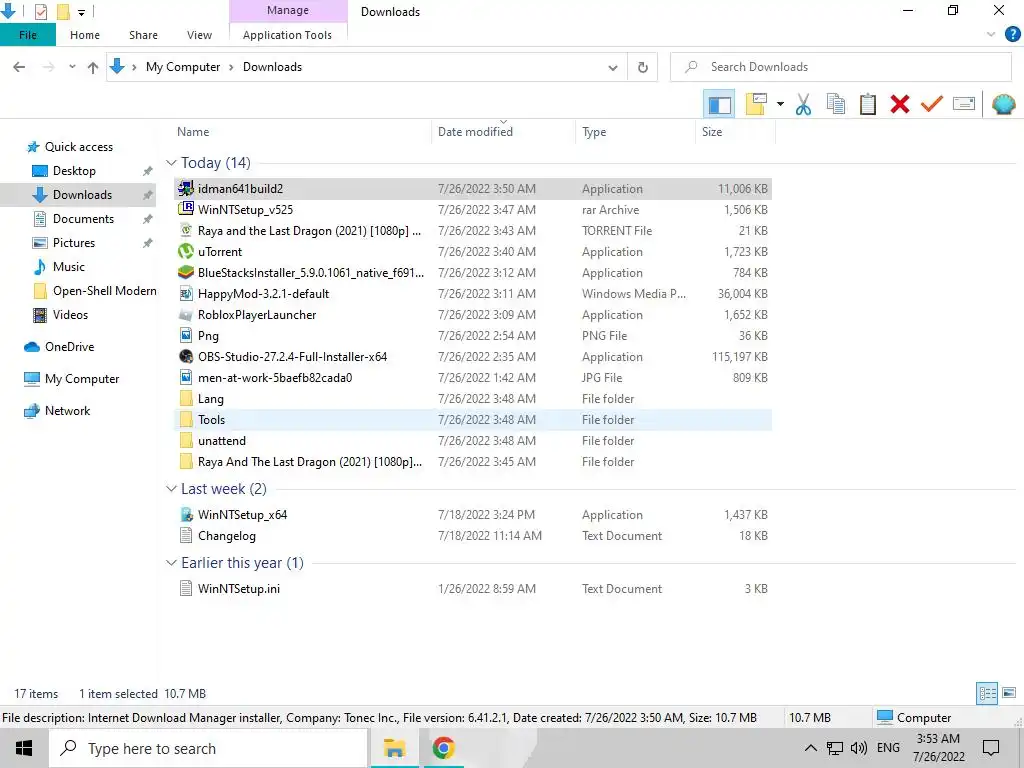Screen dimensions: 1024x768
Task: Open the Help question mark icon
Action: [1012, 35]
